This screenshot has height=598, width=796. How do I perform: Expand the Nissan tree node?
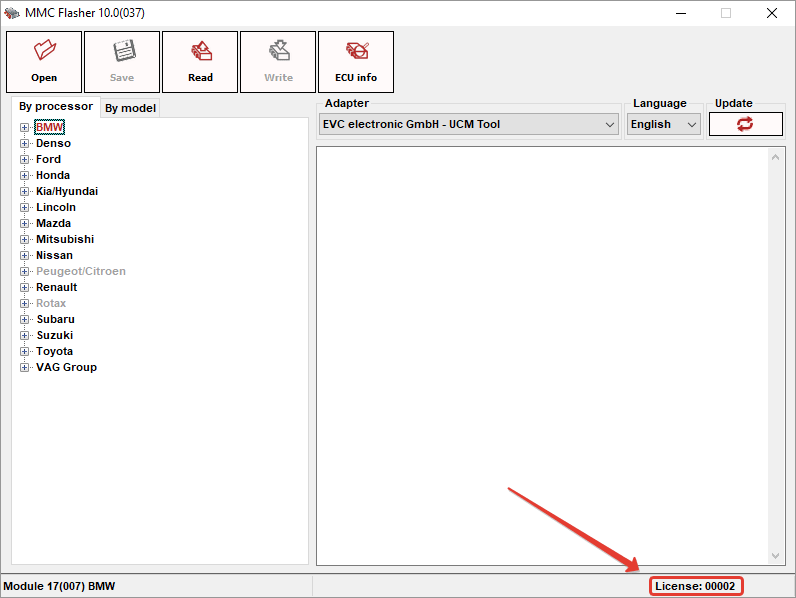point(24,255)
